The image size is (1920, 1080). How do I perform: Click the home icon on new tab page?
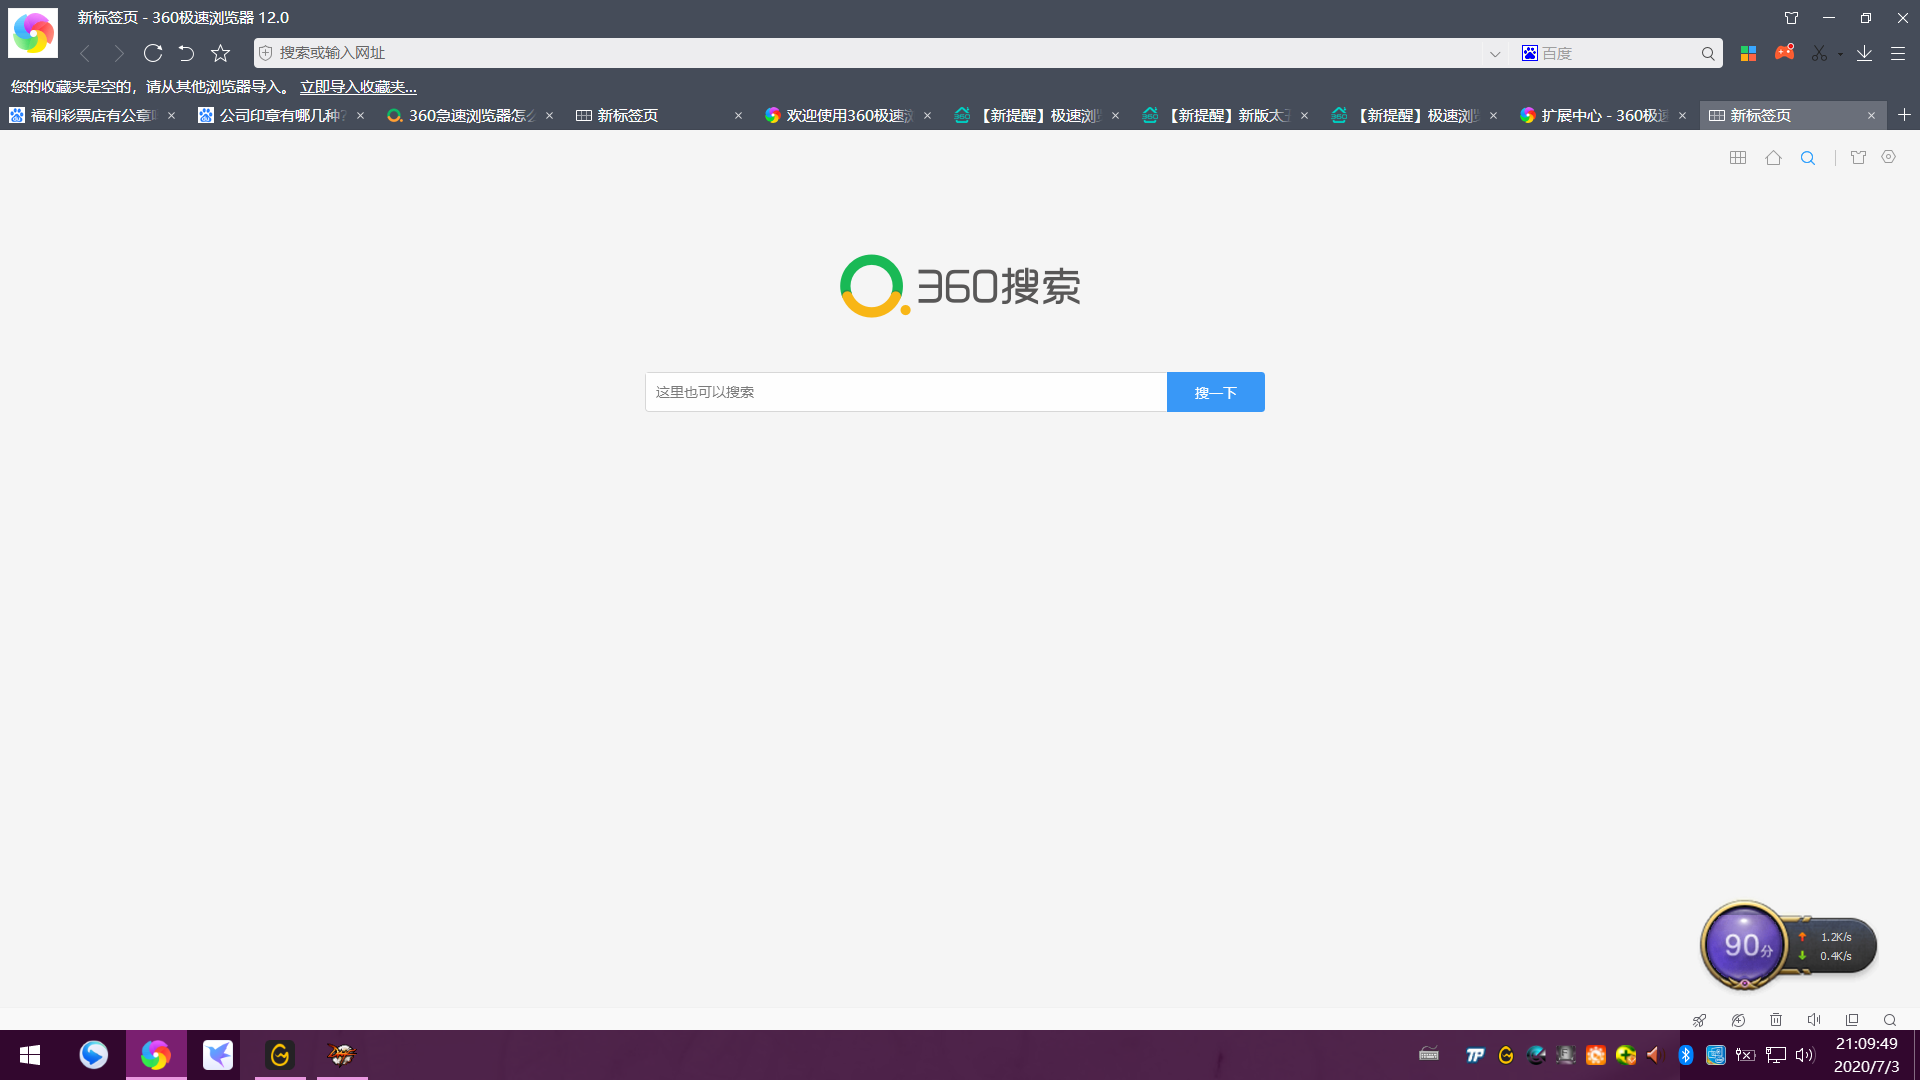[1774, 158]
